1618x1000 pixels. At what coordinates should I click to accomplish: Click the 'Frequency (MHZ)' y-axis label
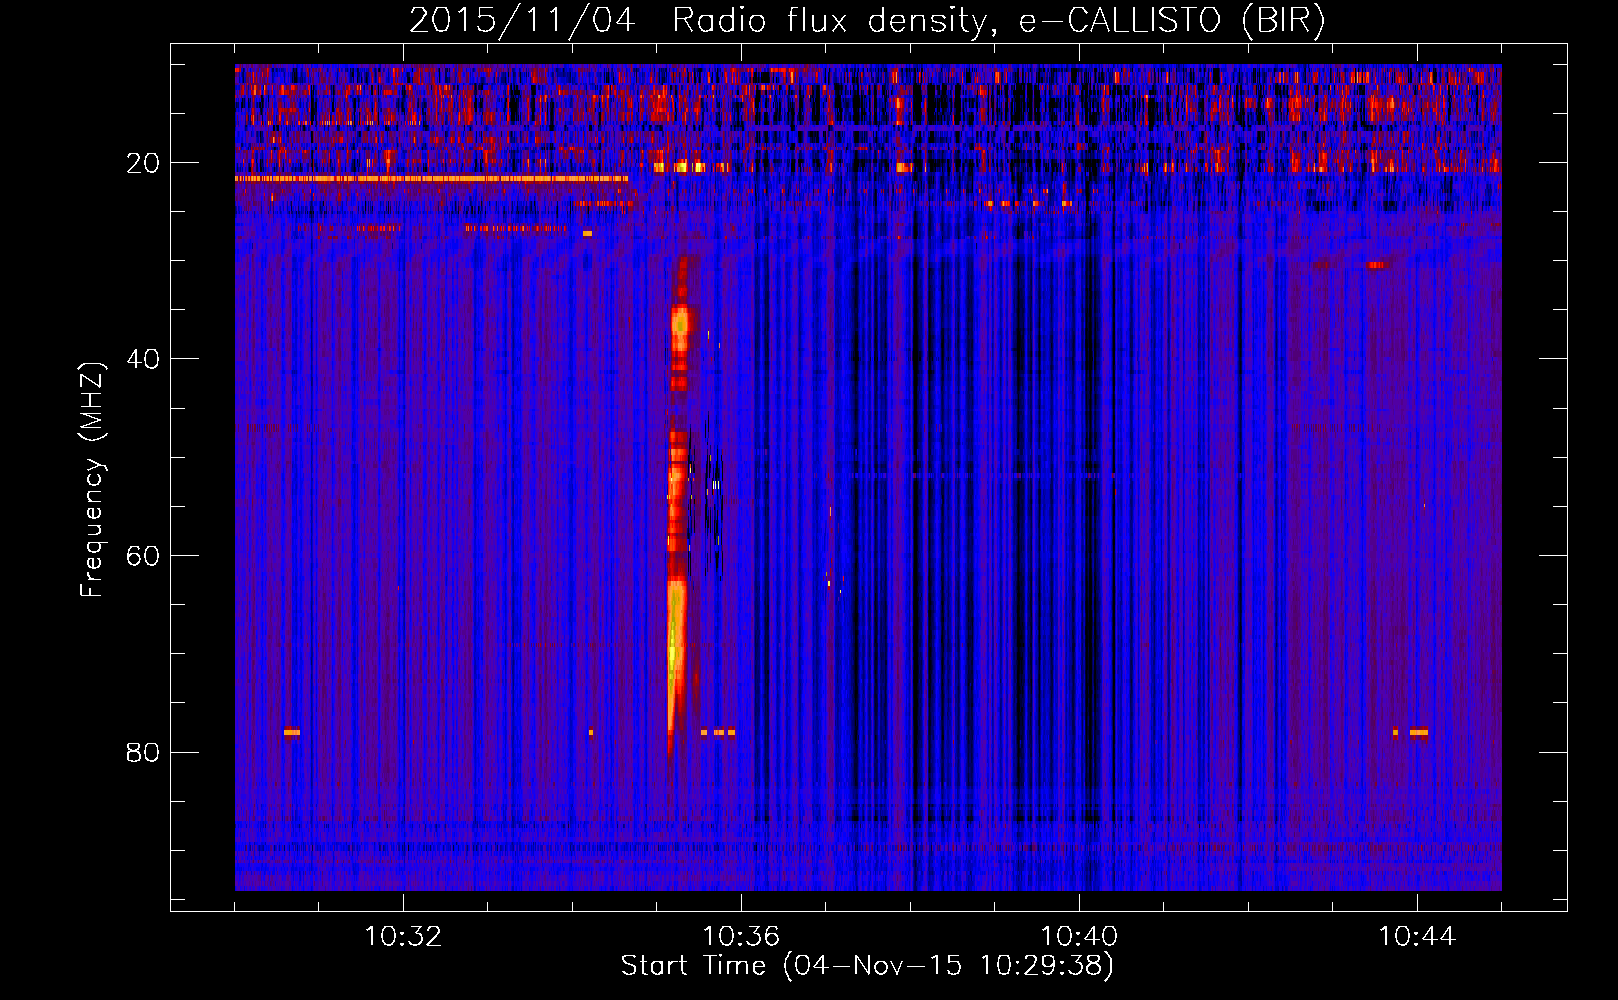91,480
